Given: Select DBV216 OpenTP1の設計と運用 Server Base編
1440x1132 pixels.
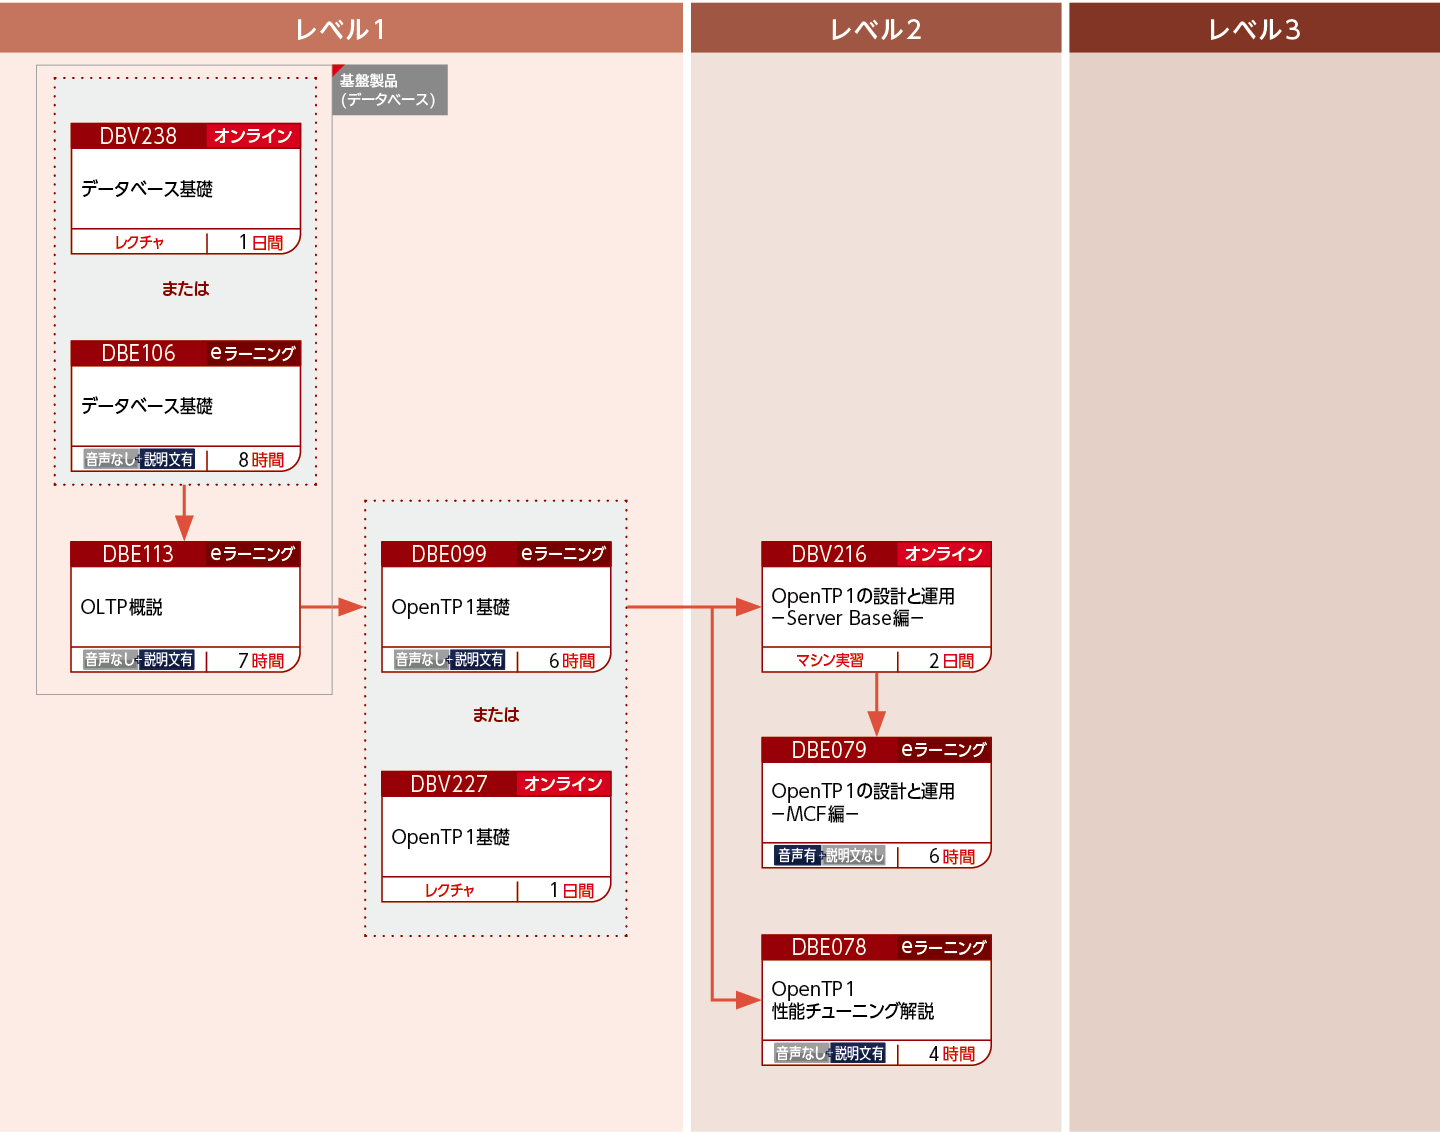Looking at the screenshot, I should pos(876,607).
